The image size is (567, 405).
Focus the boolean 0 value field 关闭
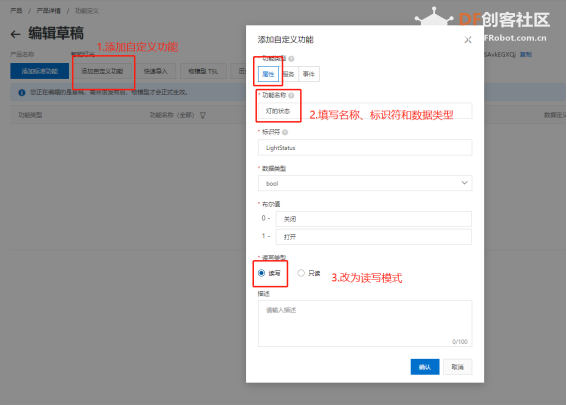pyautogui.click(x=374, y=219)
